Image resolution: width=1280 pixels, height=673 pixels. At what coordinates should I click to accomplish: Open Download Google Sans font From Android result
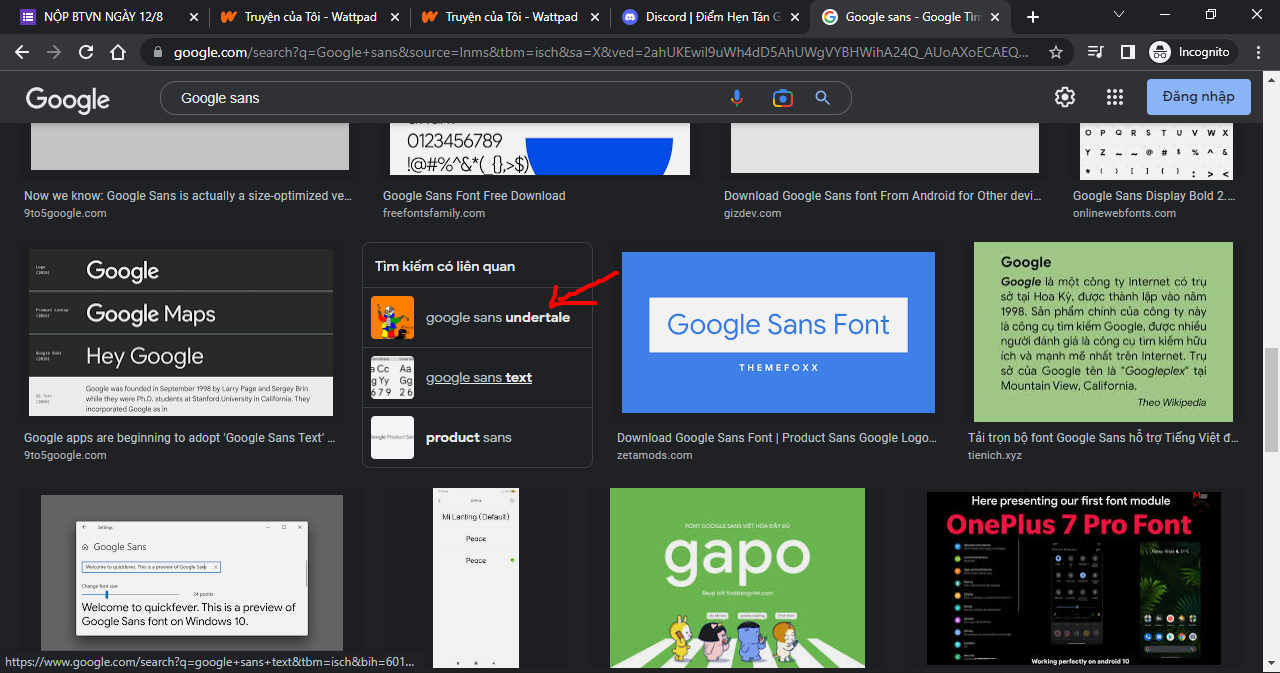883,196
